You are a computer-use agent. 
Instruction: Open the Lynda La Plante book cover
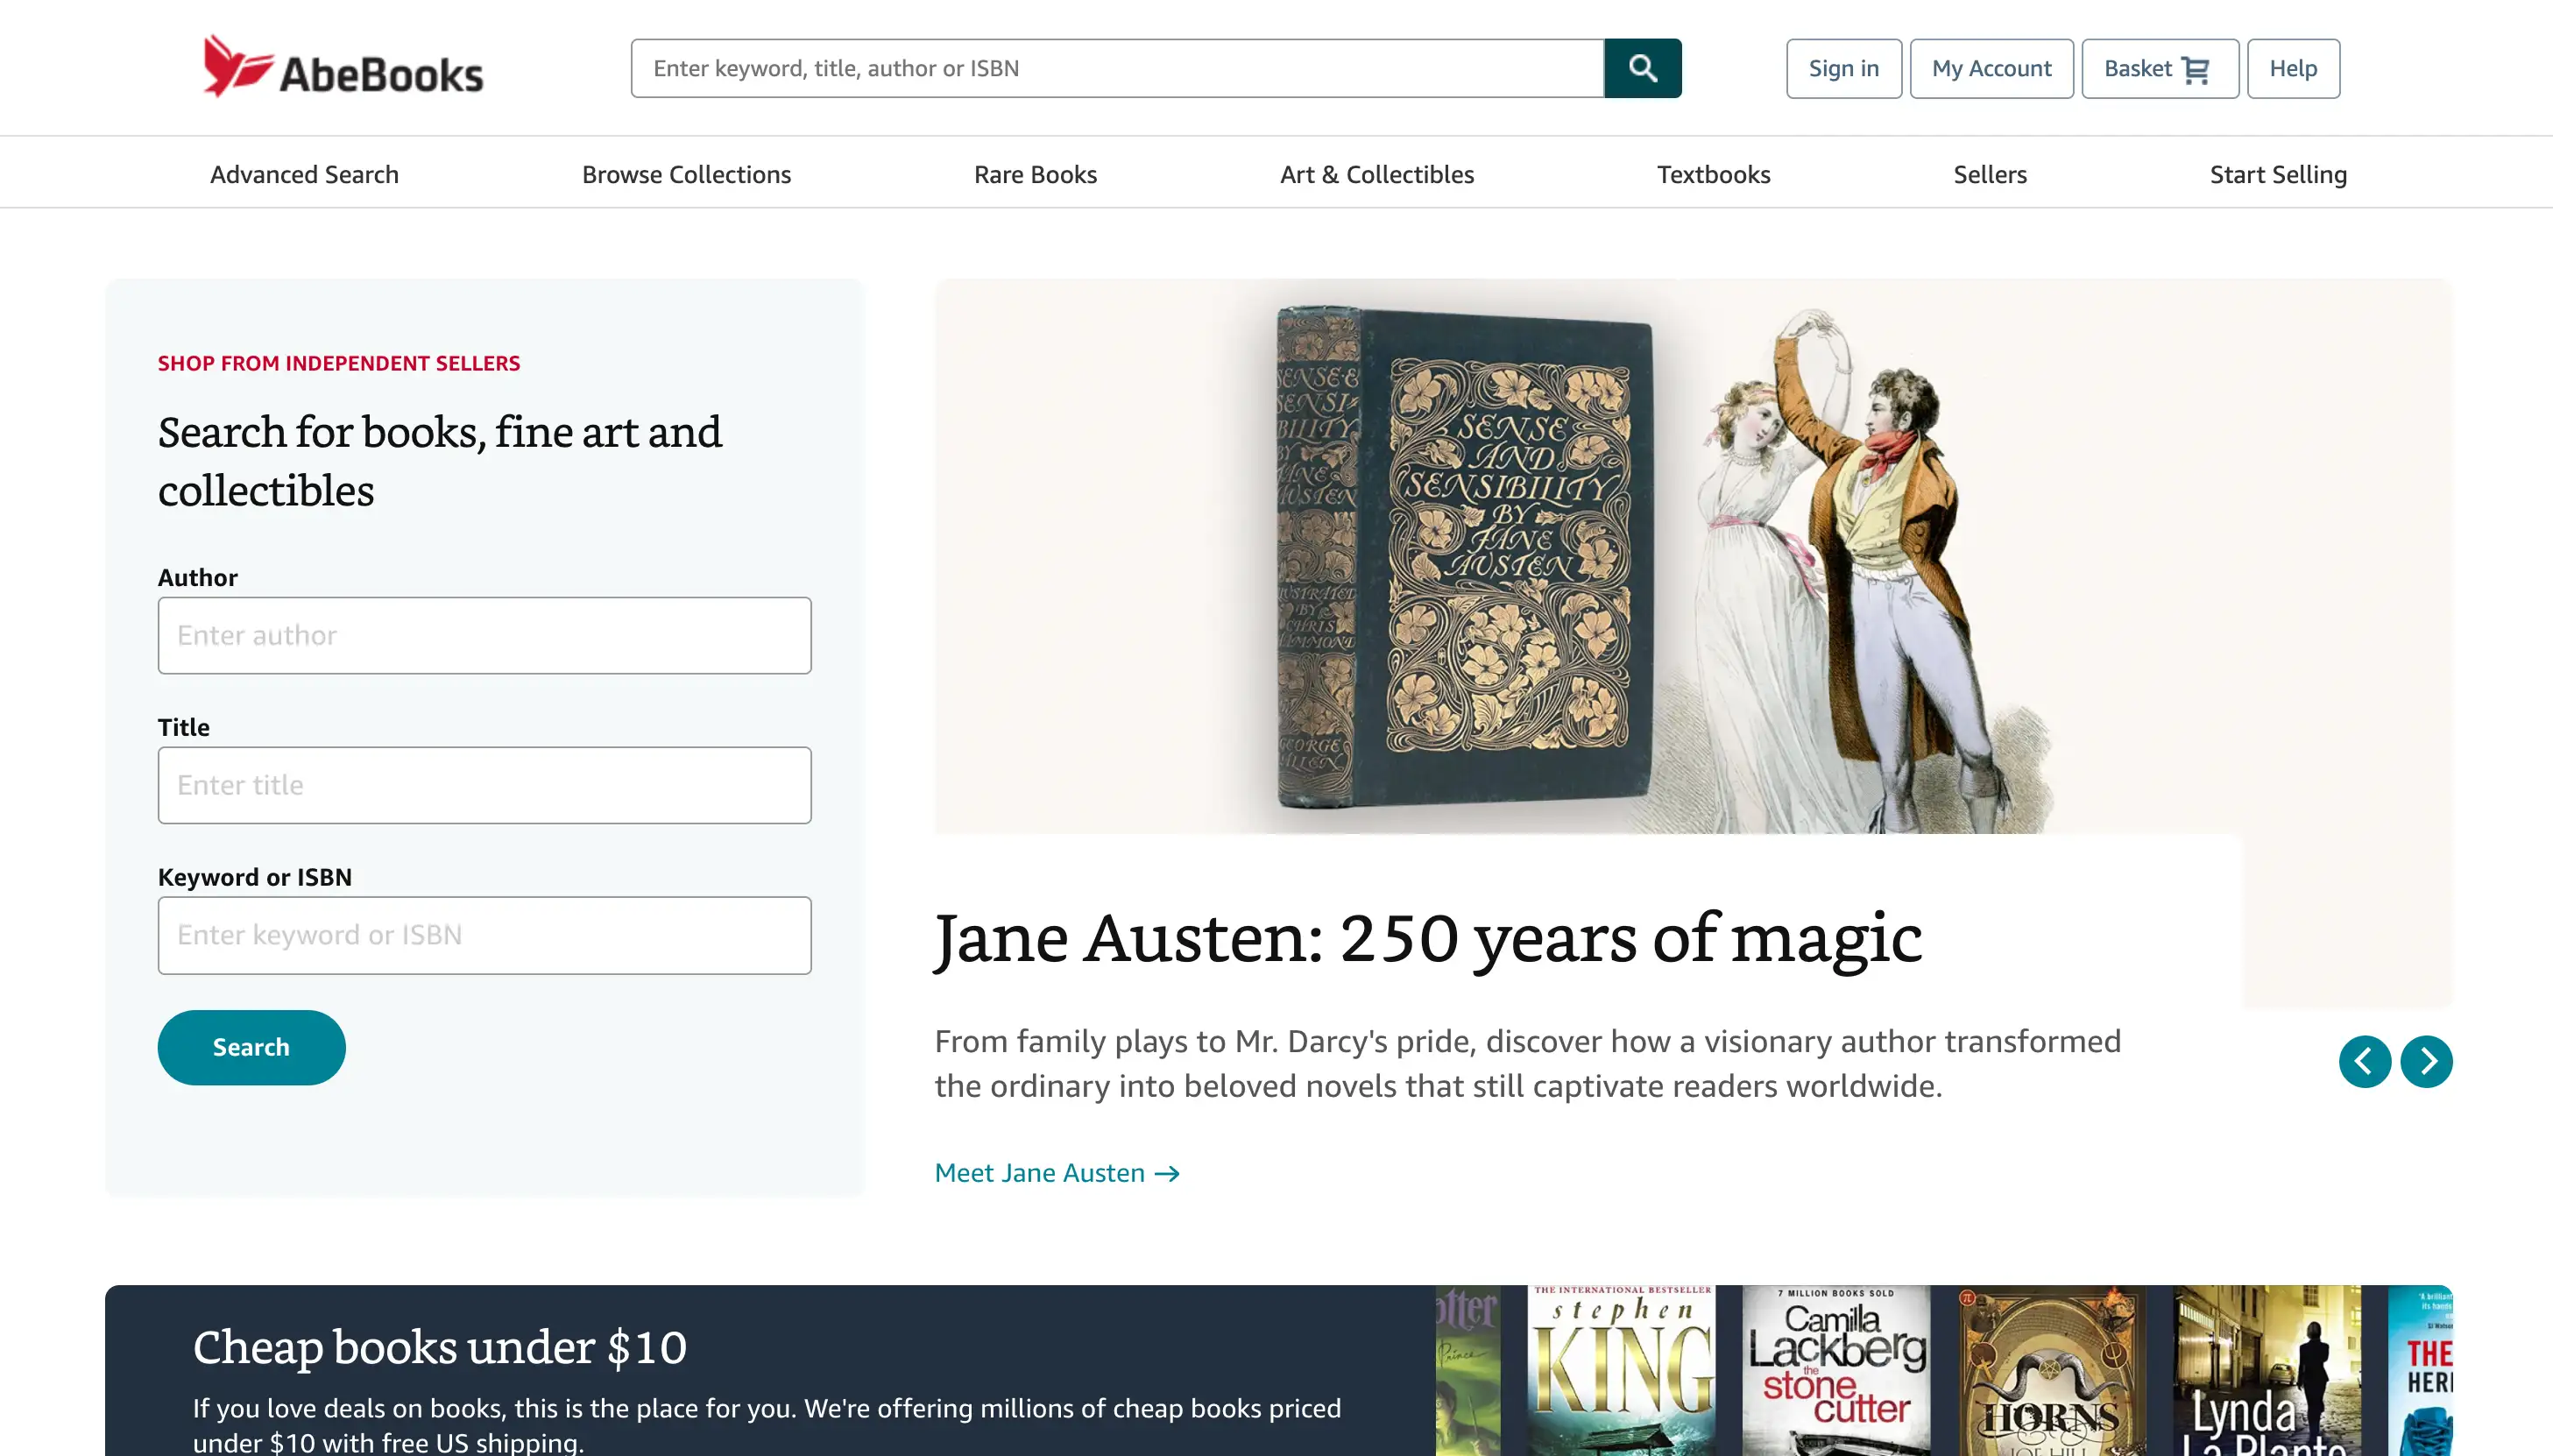2266,1370
